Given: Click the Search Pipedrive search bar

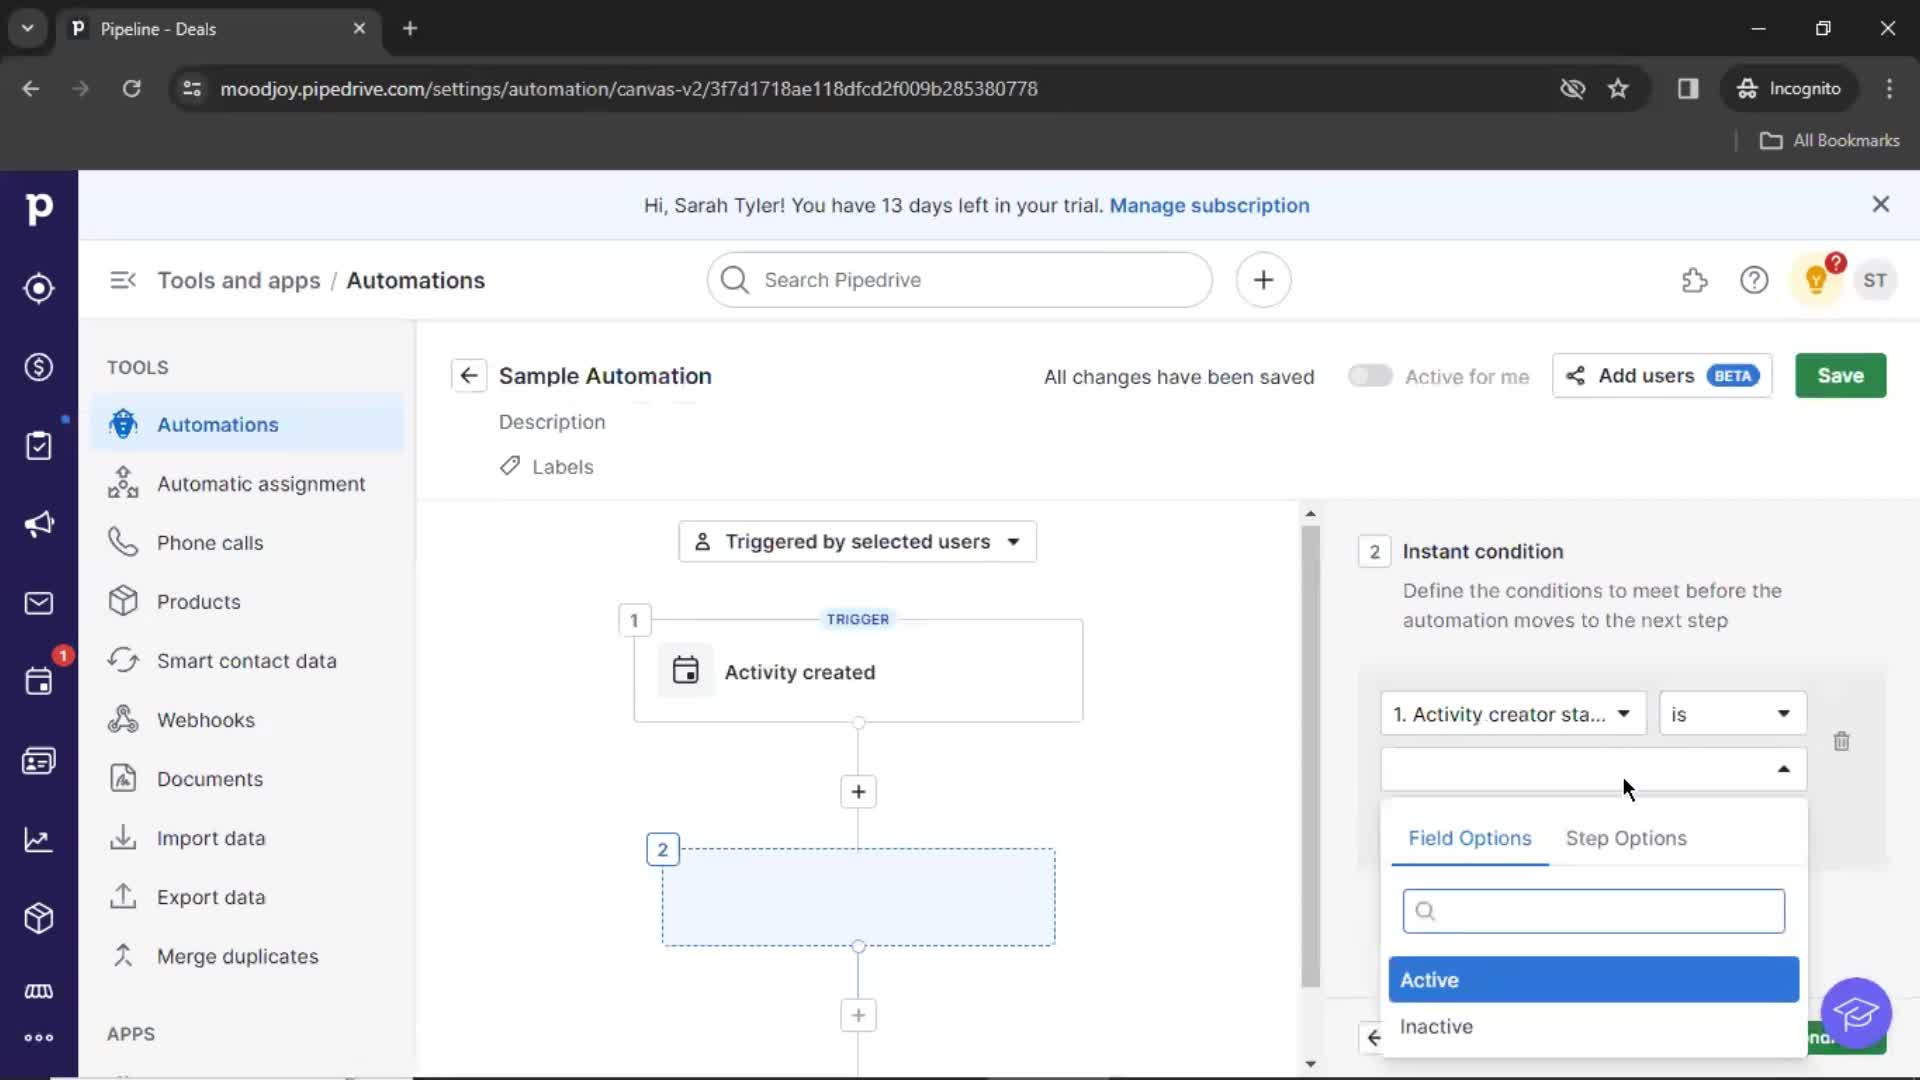Looking at the screenshot, I should tap(959, 280).
